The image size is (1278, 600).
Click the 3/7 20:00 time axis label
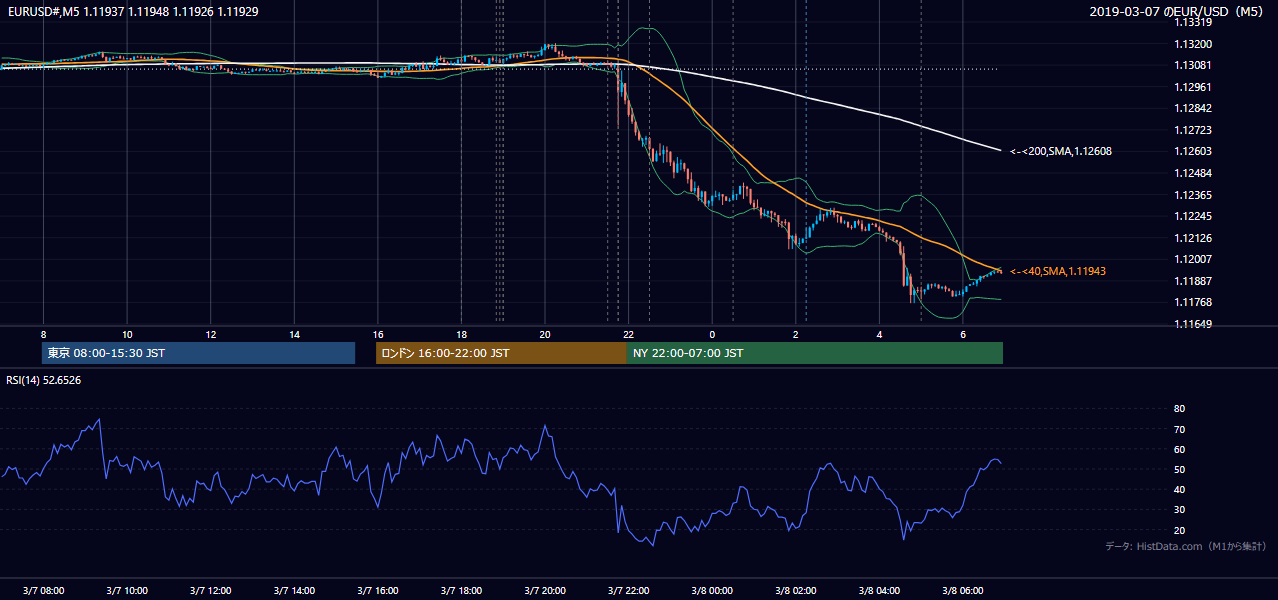(x=544, y=590)
